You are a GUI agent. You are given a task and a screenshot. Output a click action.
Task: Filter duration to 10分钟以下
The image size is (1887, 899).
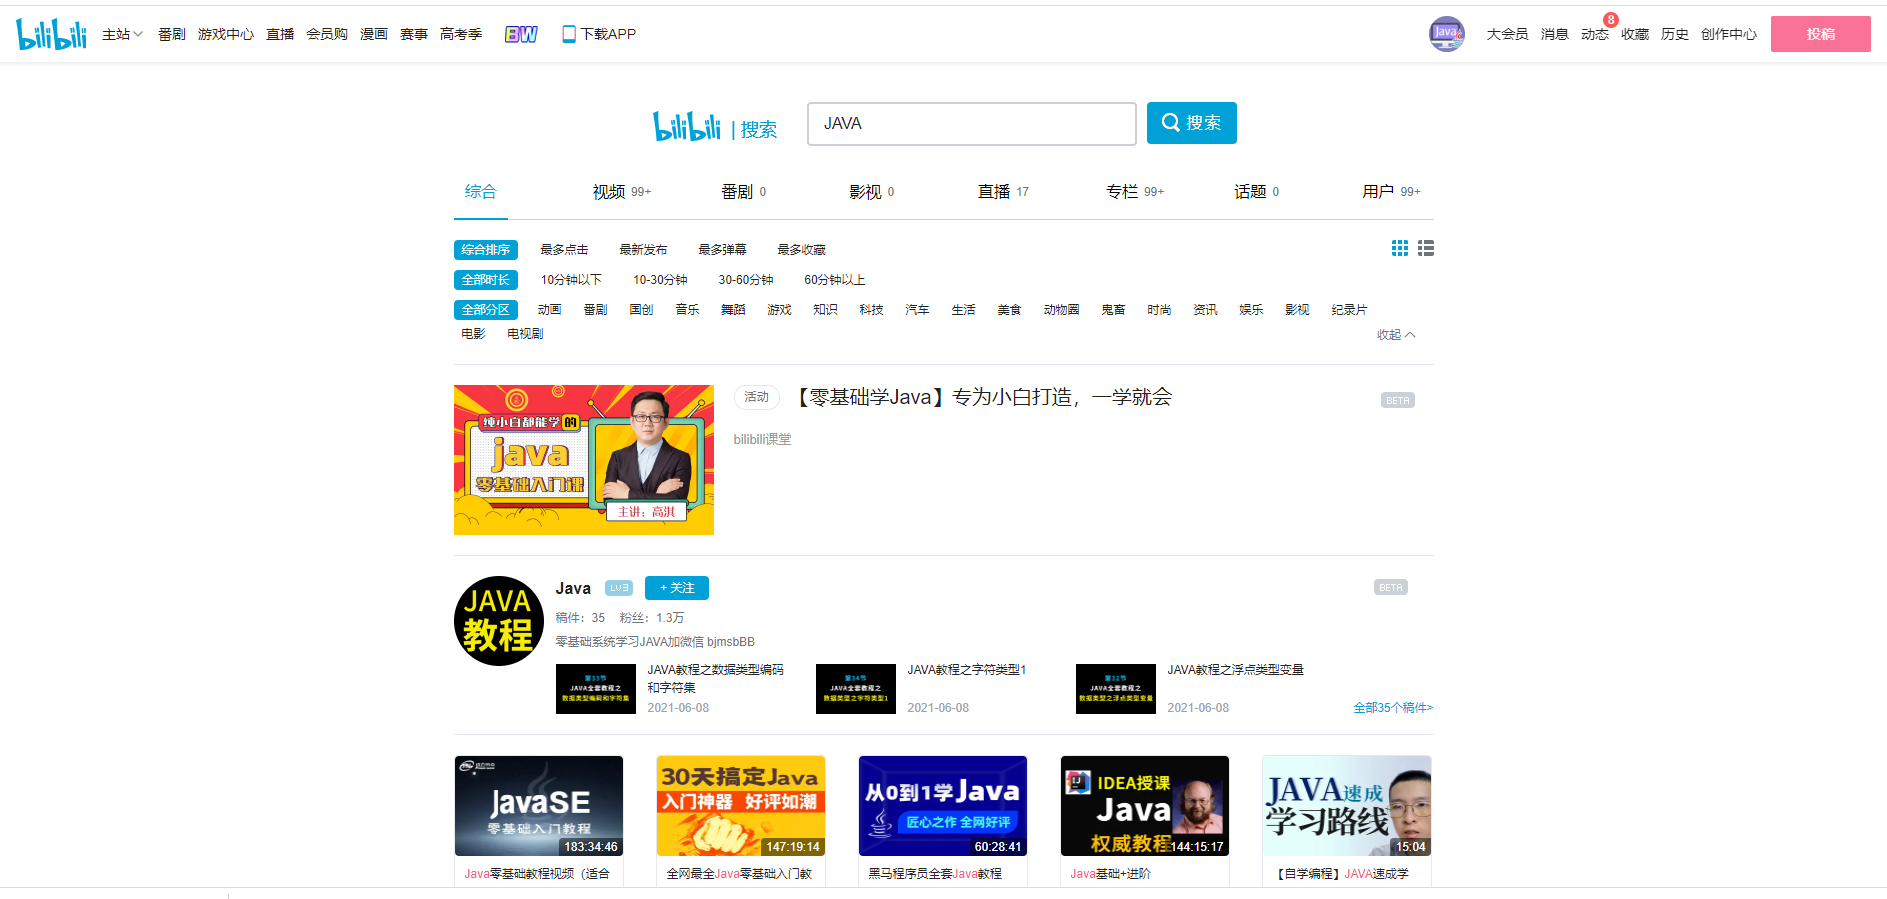[x=571, y=280]
